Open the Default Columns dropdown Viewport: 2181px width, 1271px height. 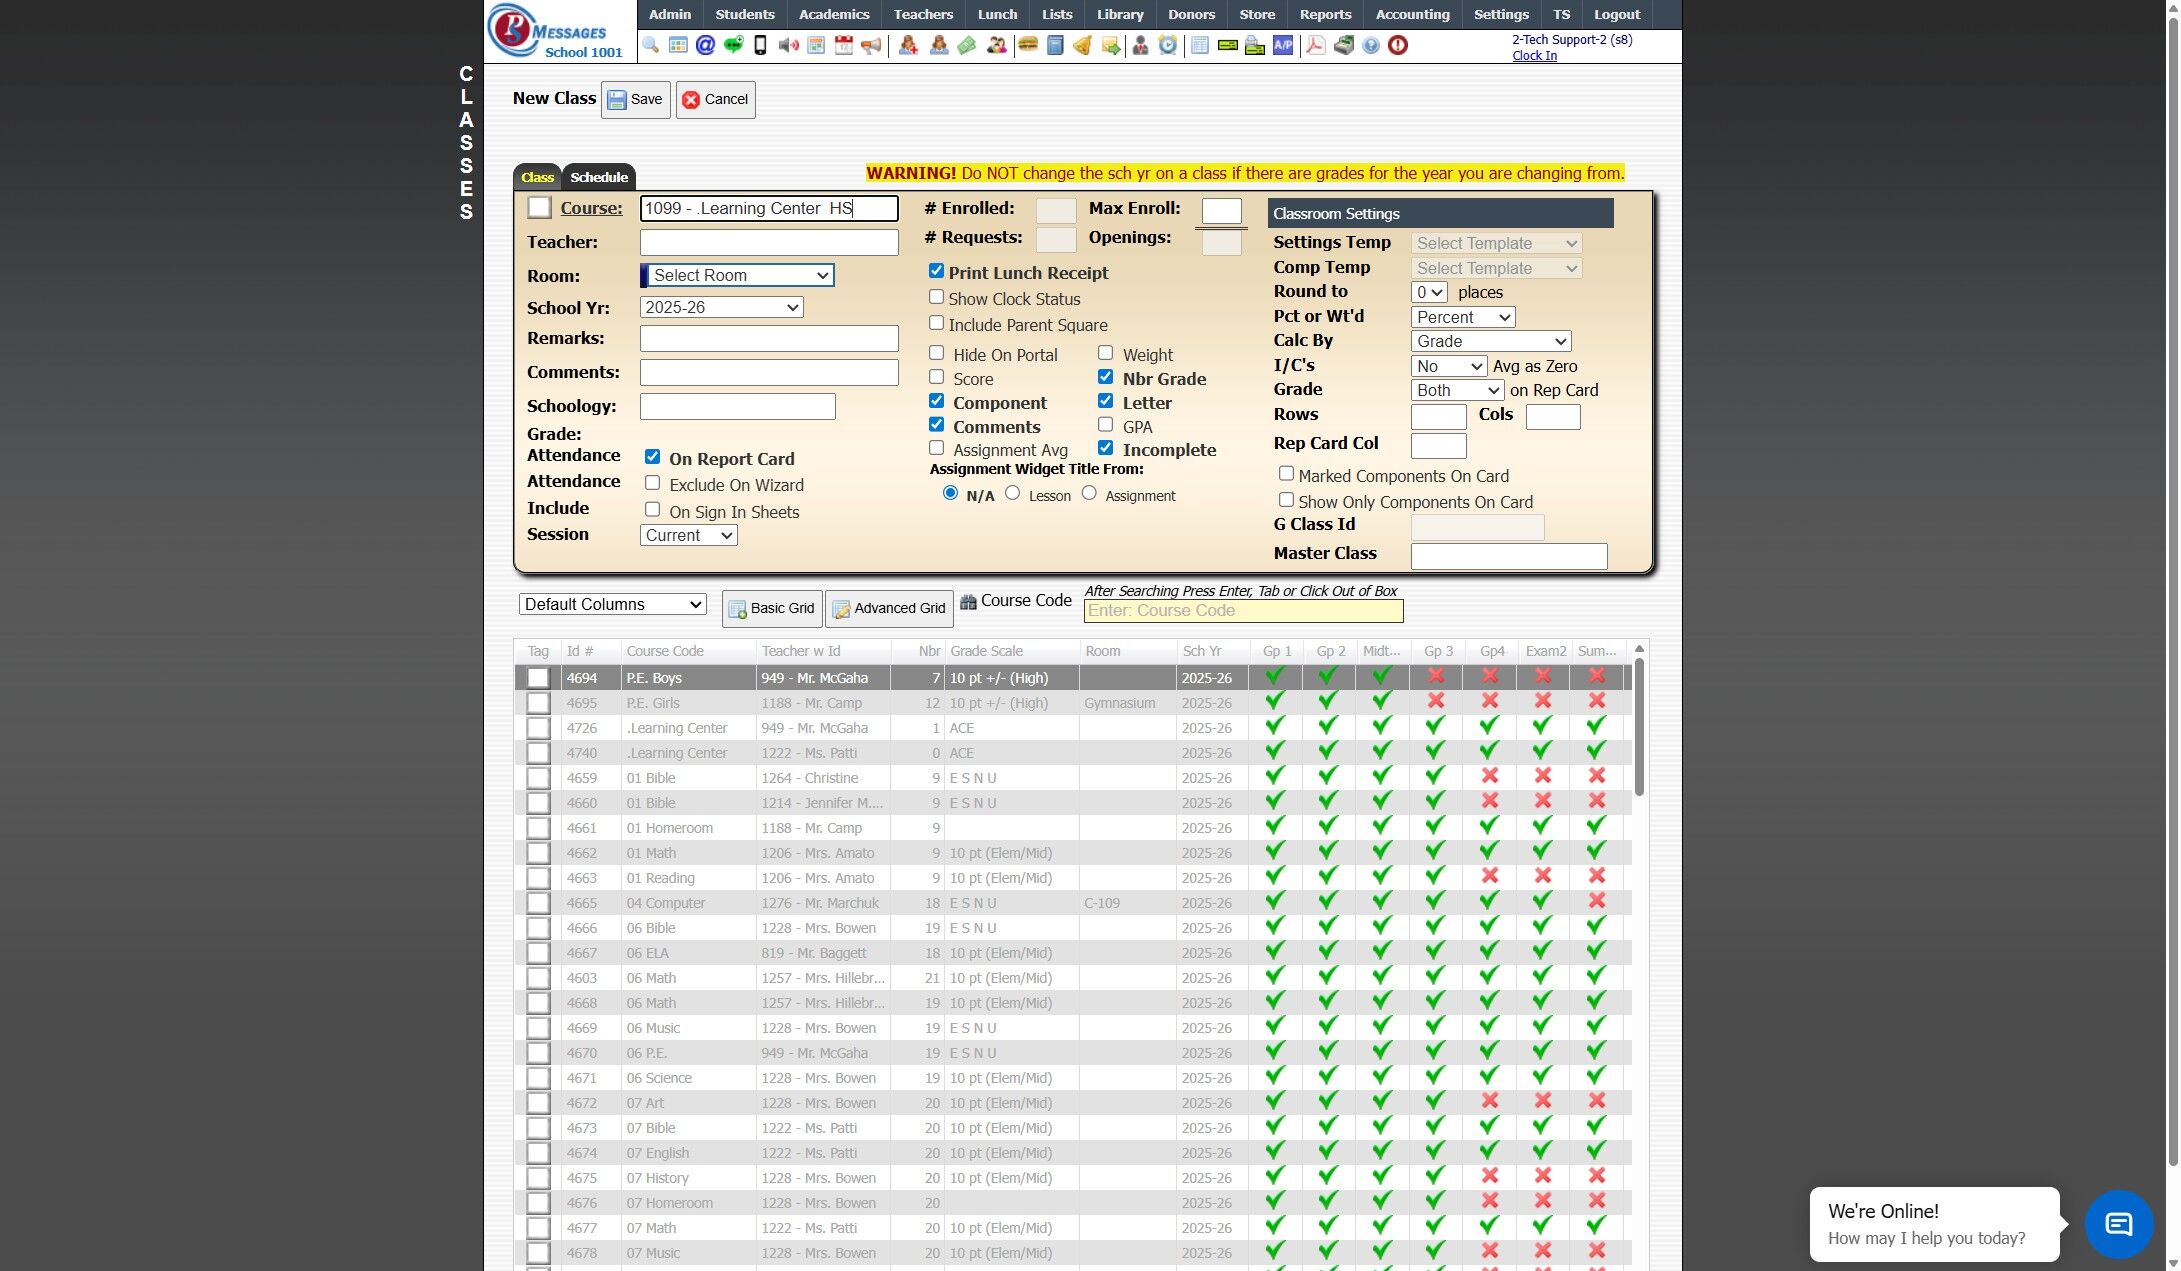[x=612, y=604]
